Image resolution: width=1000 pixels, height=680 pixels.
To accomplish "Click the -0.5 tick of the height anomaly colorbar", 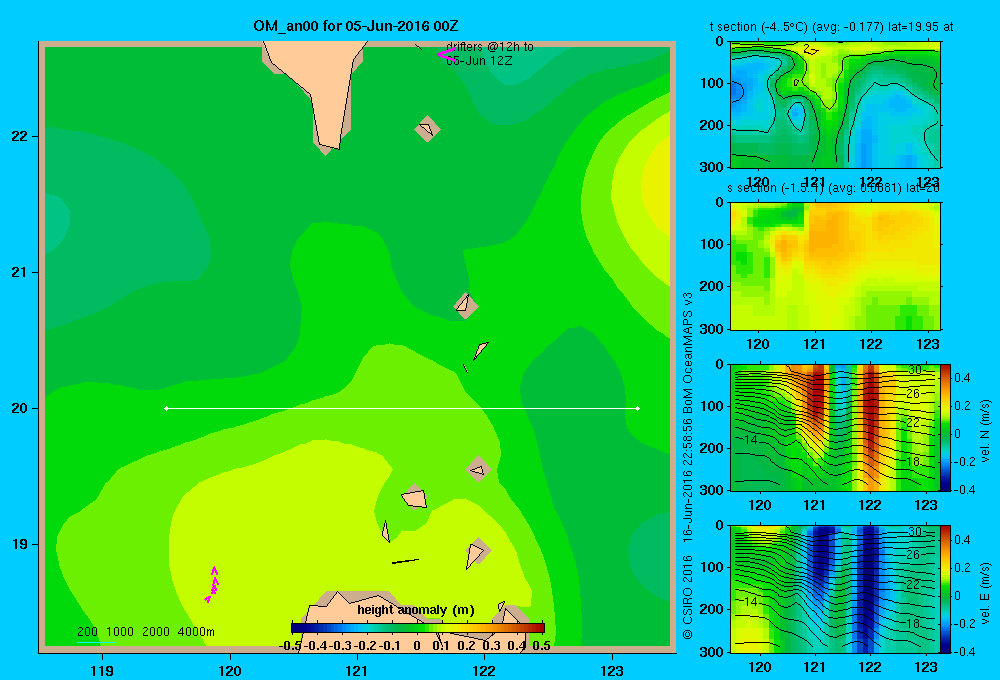I will click(290, 646).
